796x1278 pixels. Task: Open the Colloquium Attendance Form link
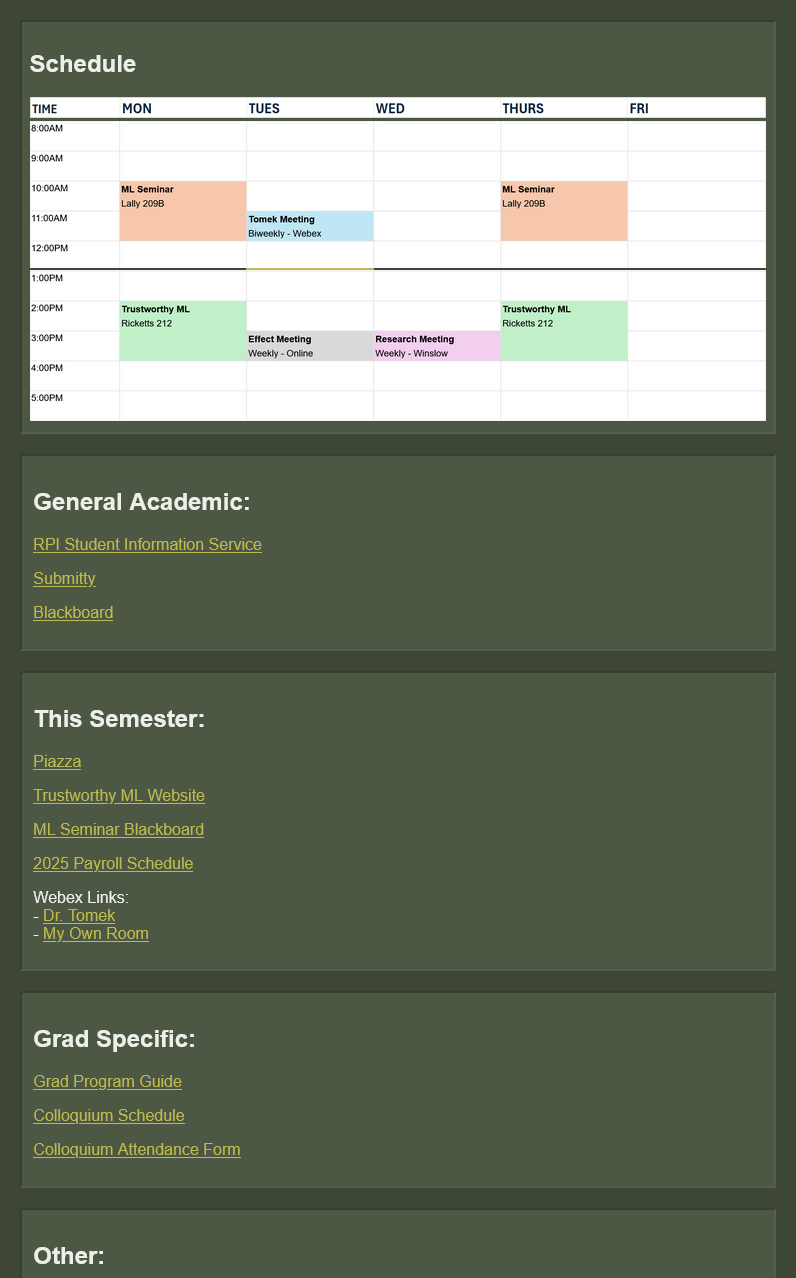137,1150
